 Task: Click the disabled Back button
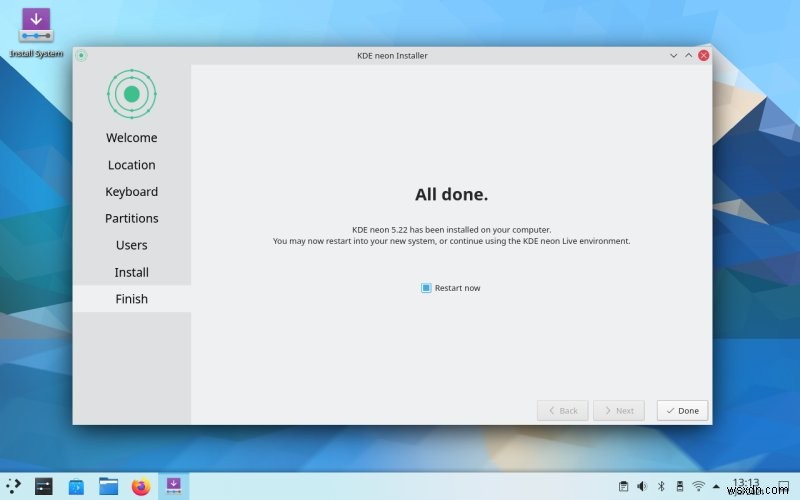pyautogui.click(x=563, y=411)
